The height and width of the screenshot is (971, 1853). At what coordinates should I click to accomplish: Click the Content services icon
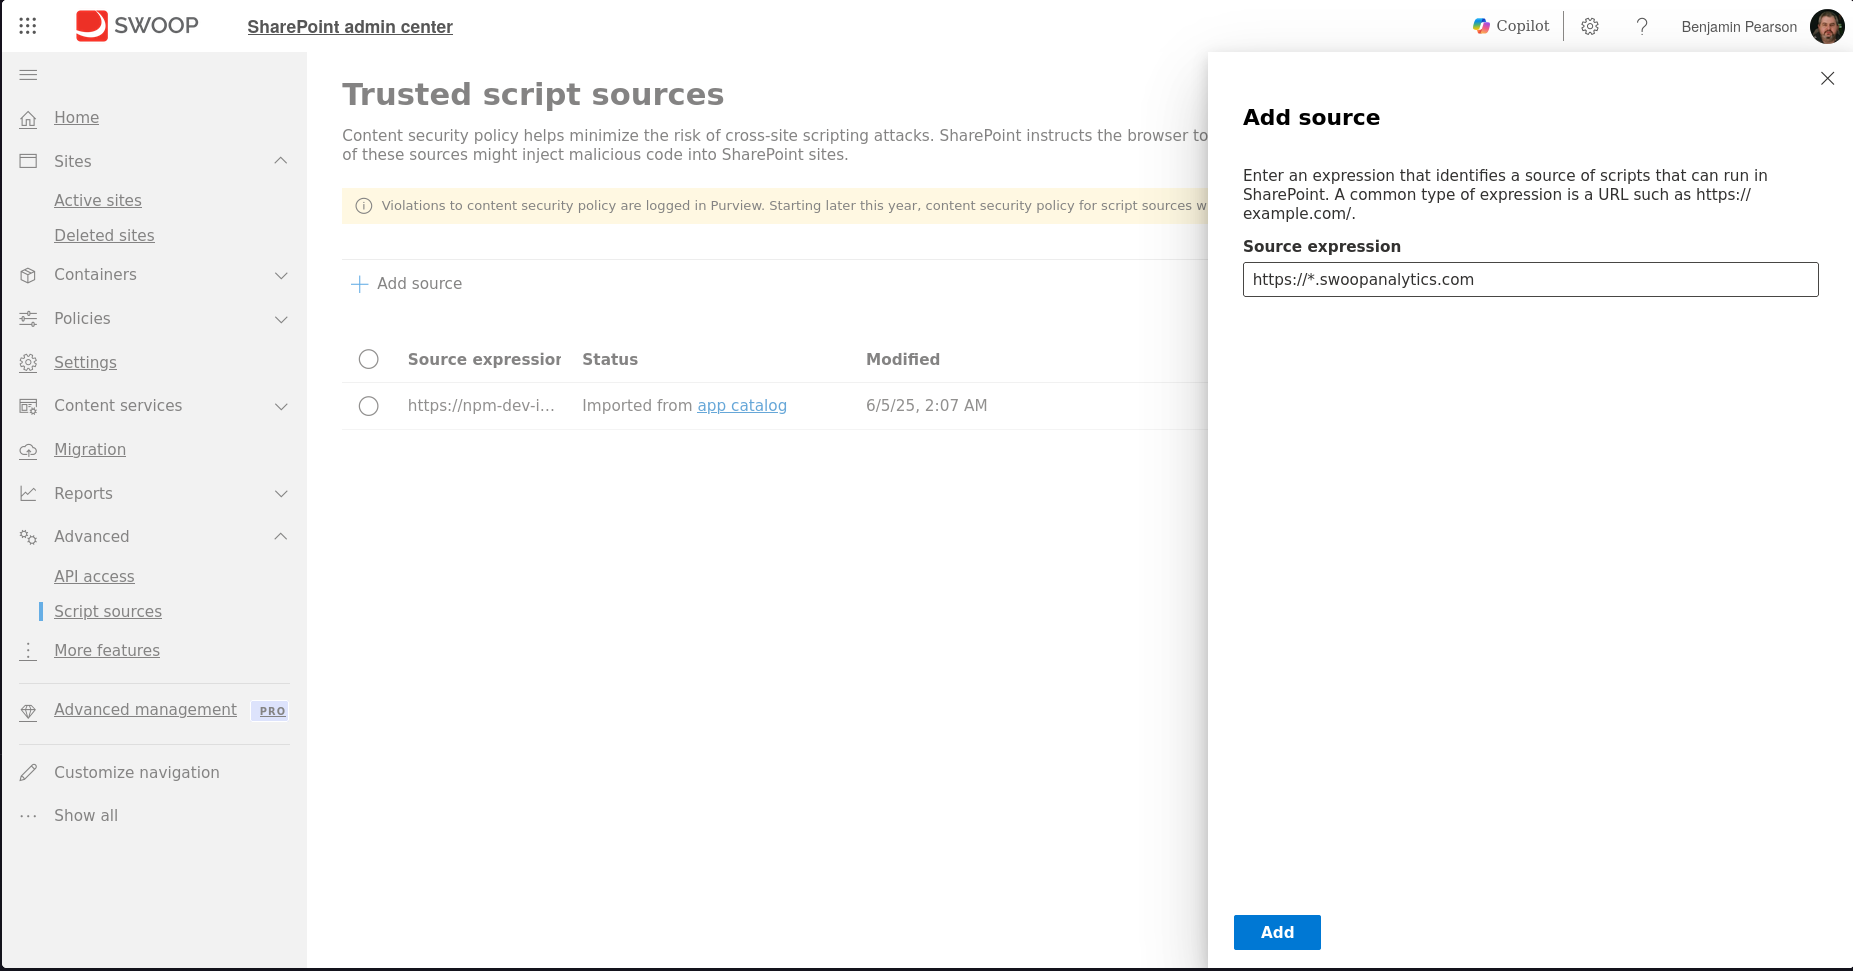coord(28,406)
